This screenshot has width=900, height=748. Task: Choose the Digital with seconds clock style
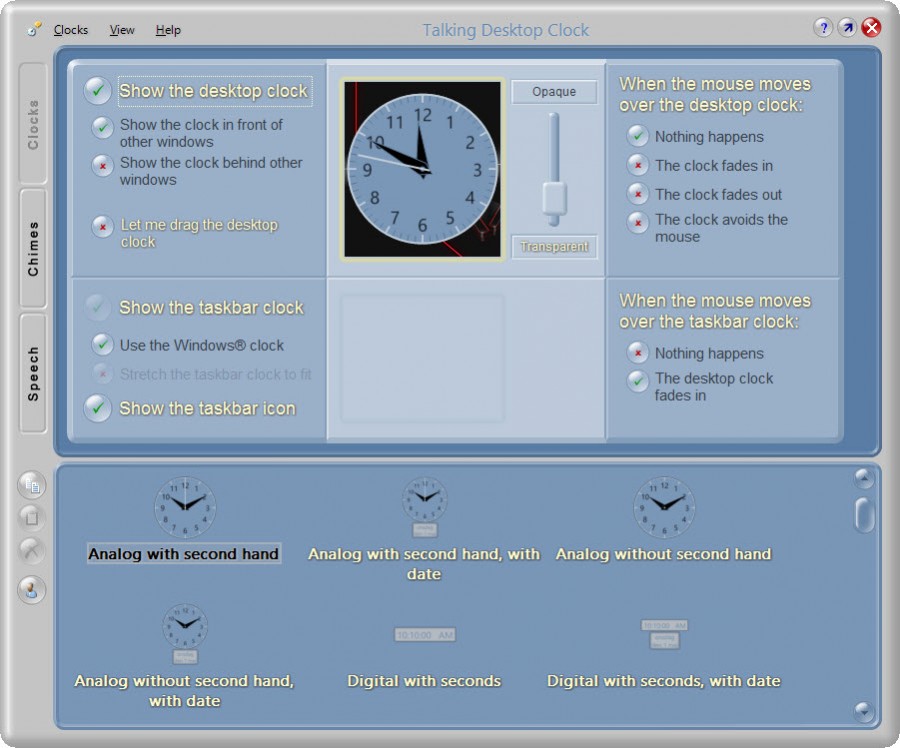tap(425, 634)
